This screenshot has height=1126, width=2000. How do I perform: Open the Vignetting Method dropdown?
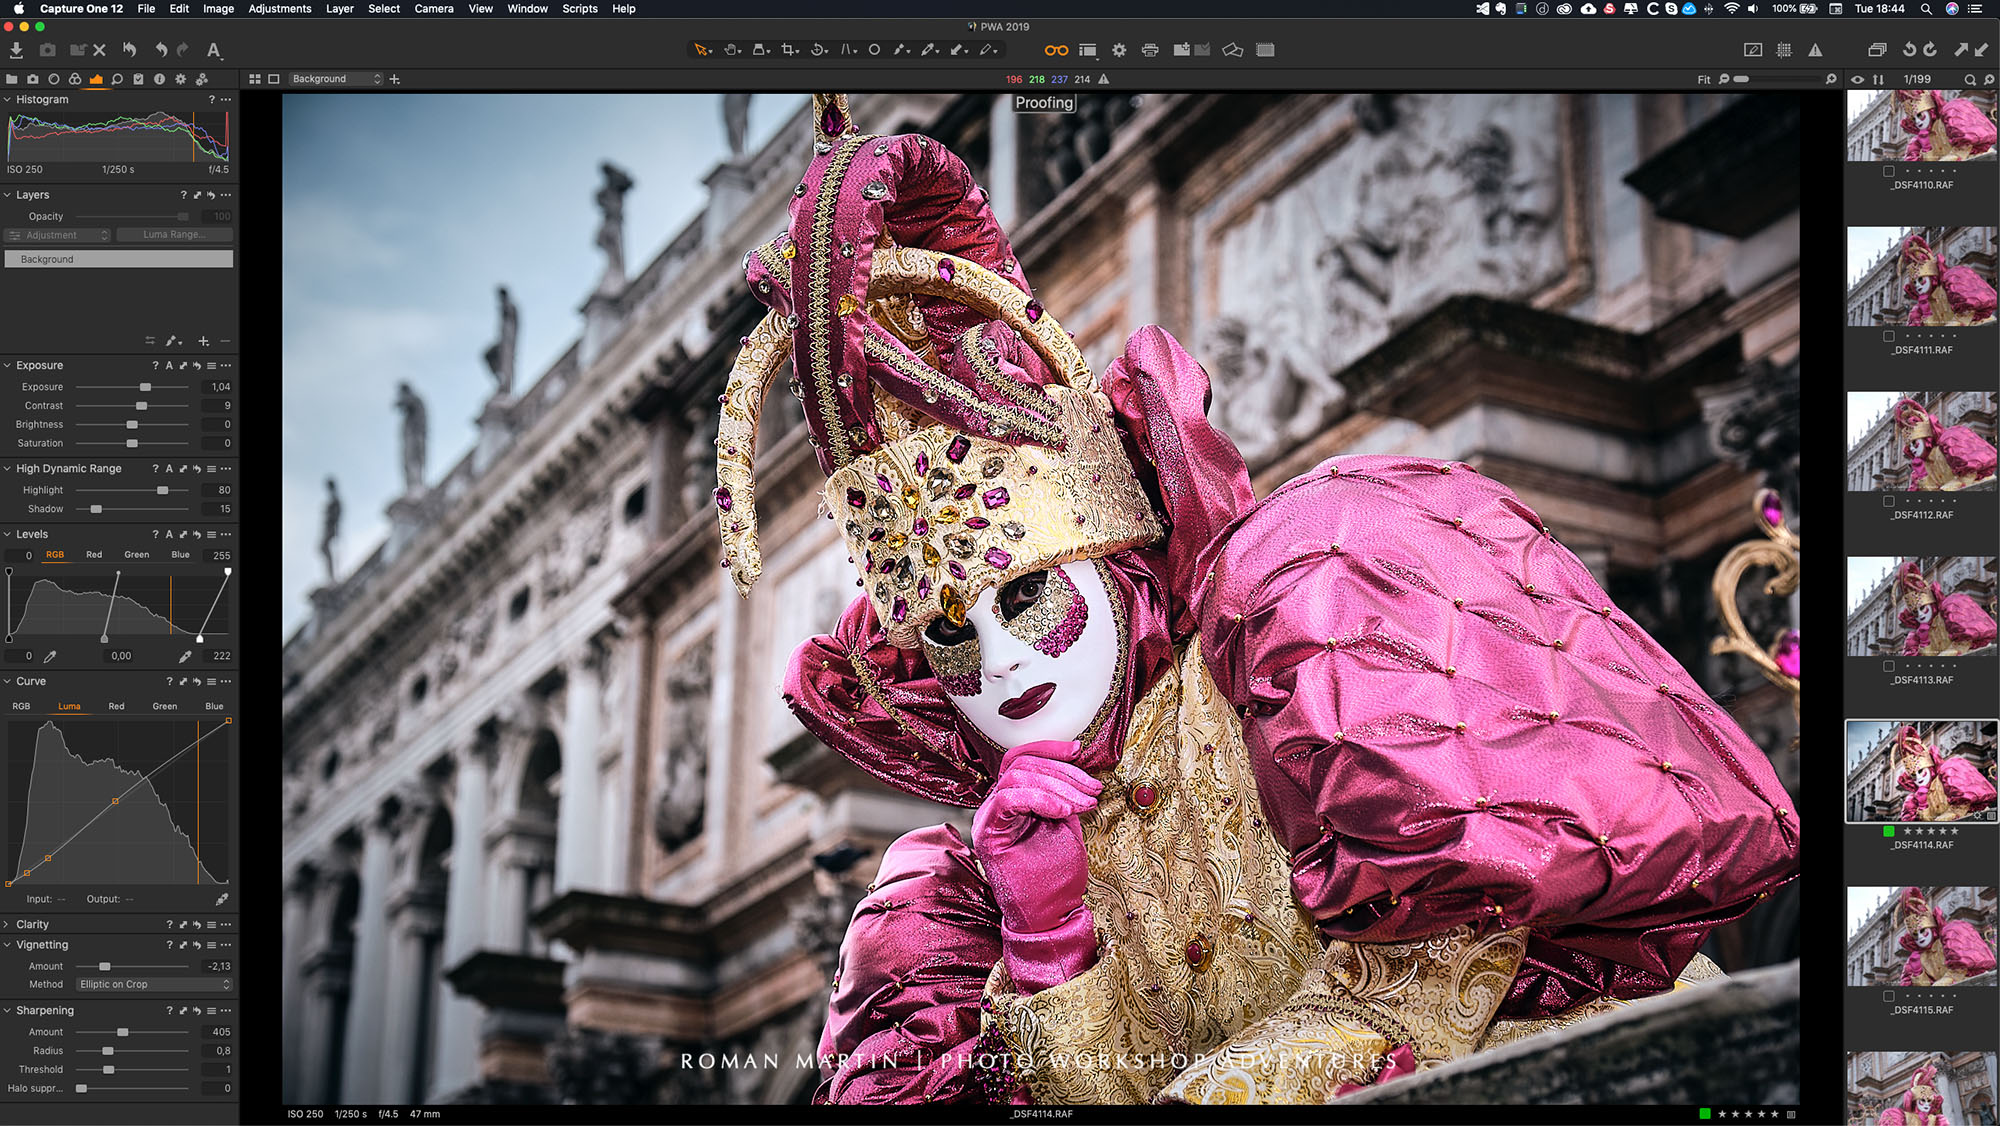point(155,985)
